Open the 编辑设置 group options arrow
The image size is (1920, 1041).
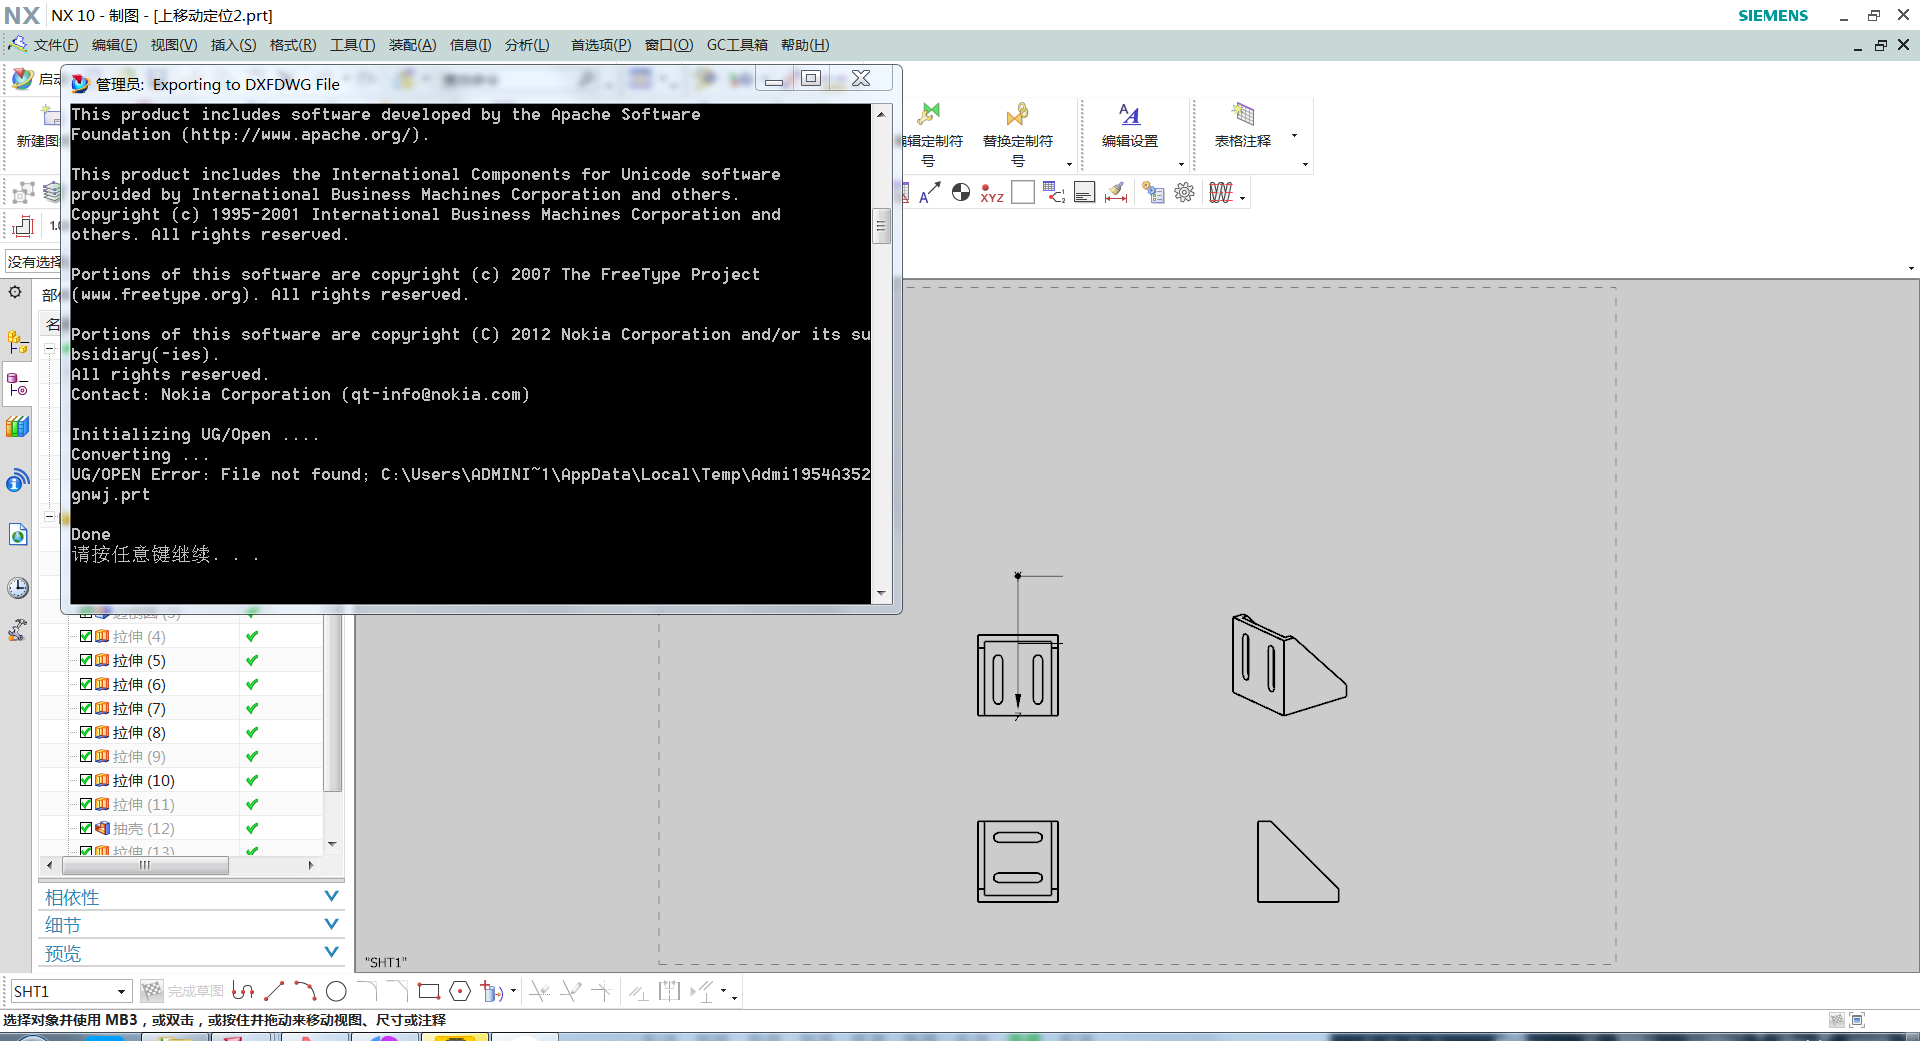[1181, 164]
